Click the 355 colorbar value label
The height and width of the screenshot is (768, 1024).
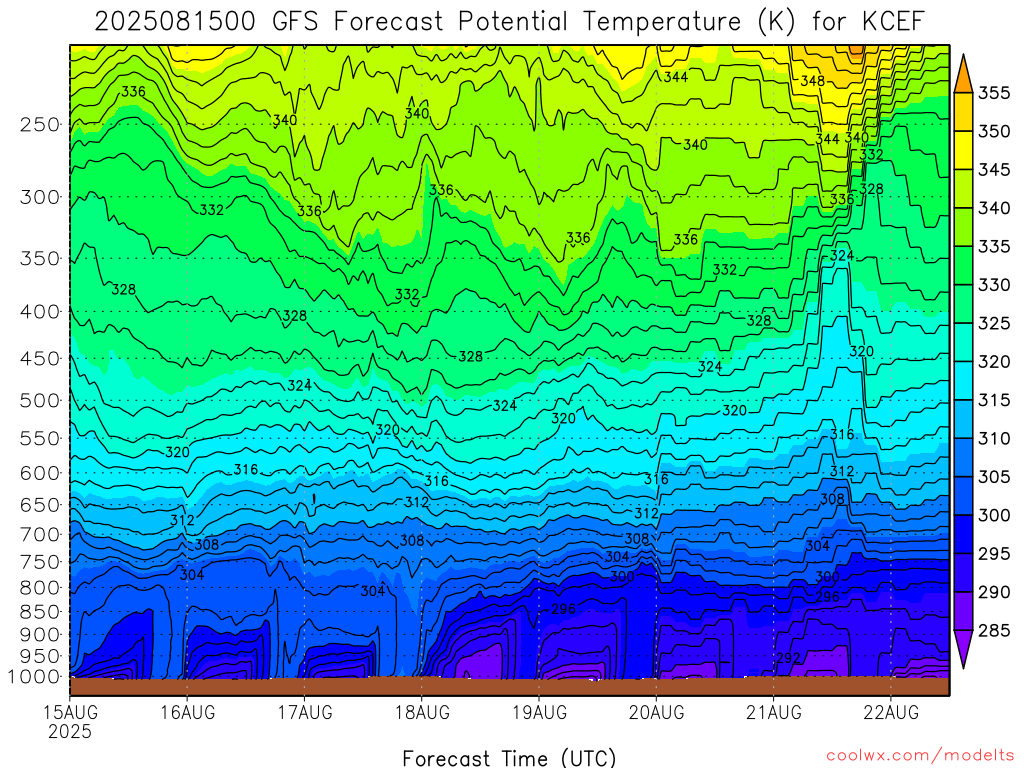tap(994, 93)
